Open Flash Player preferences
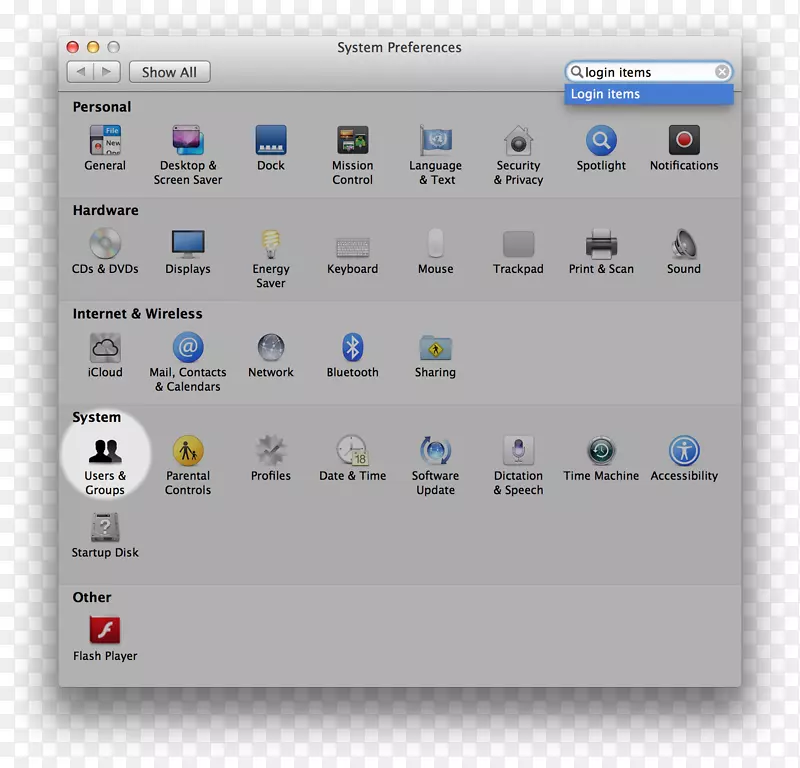This screenshot has height=768, width=800. click(104, 632)
